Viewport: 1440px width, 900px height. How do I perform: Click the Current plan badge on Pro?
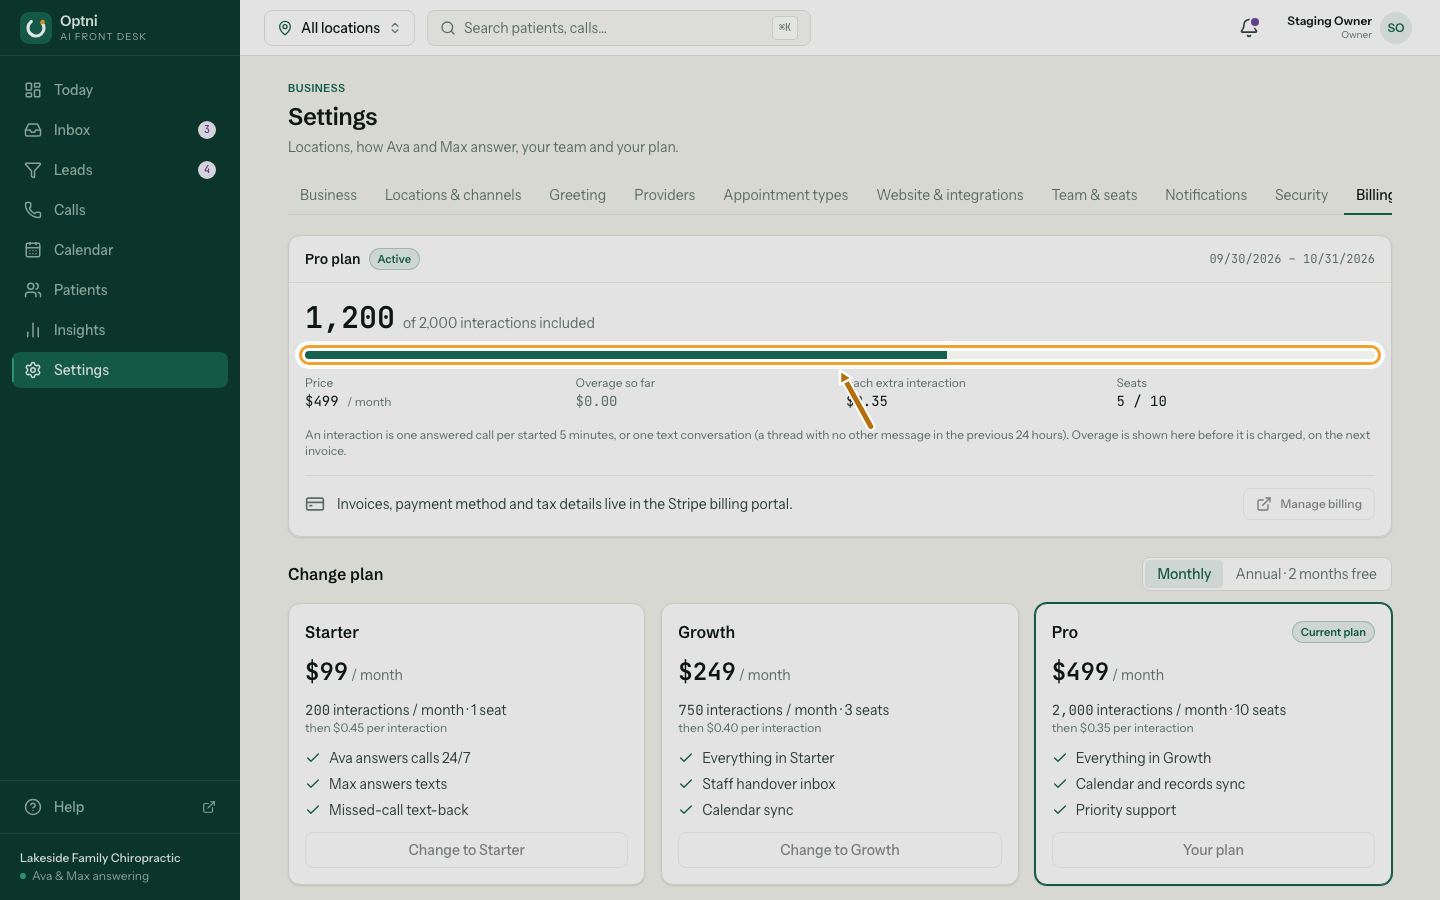tap(1333, 632)
